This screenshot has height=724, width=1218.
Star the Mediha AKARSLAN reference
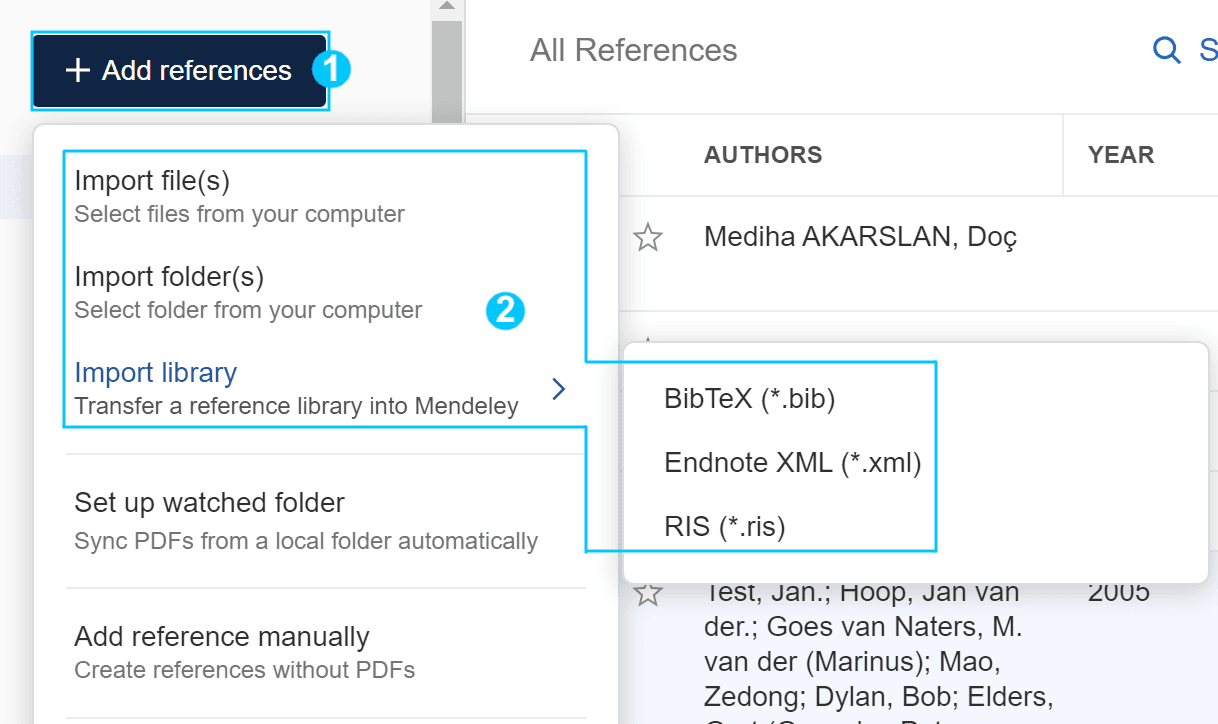point(648,238)
